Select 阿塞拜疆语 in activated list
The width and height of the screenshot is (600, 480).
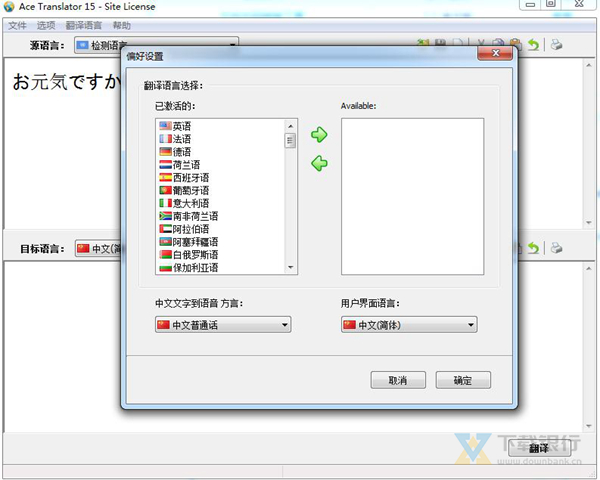coord(221,242)
